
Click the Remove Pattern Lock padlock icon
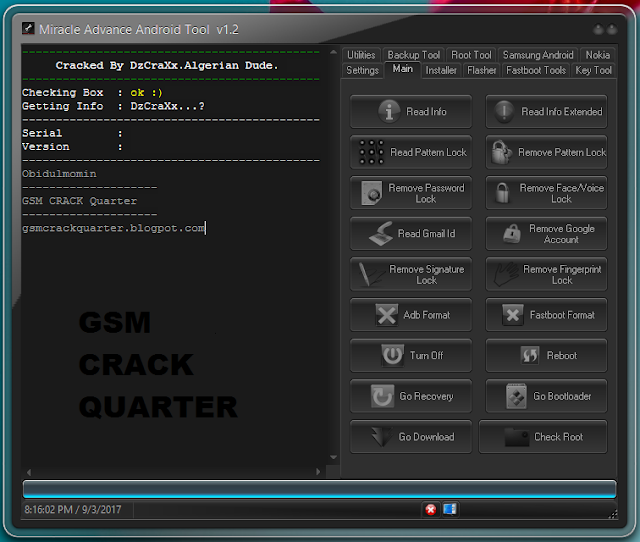[501, 152]
